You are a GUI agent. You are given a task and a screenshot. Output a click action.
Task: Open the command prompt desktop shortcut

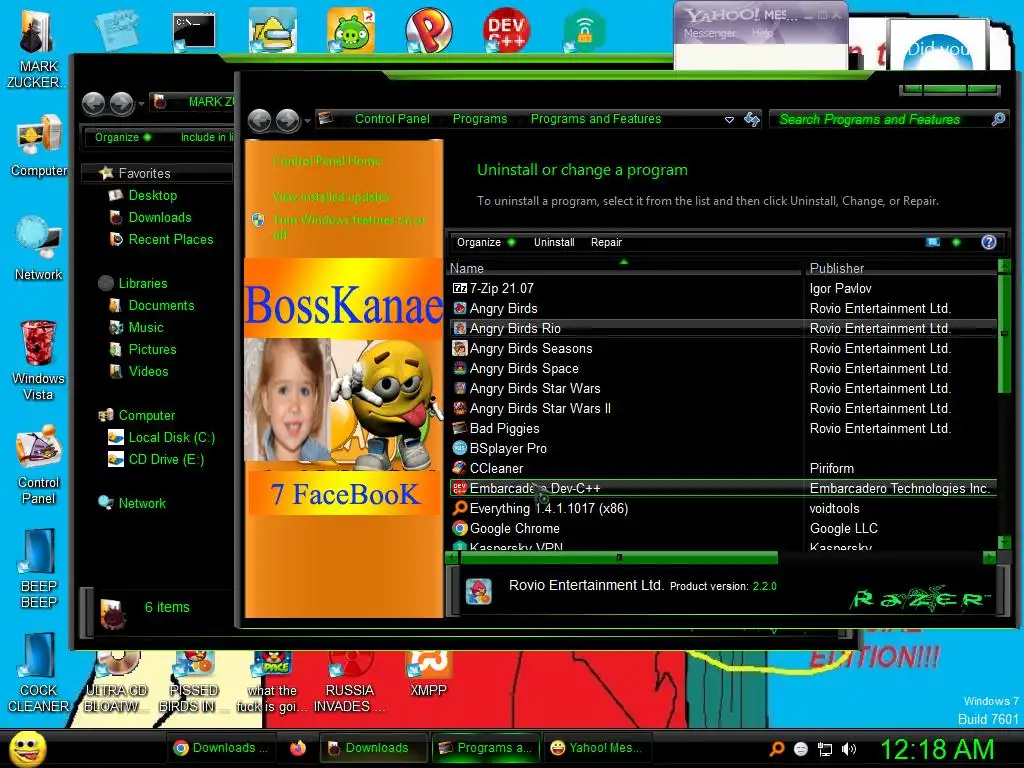194,31
